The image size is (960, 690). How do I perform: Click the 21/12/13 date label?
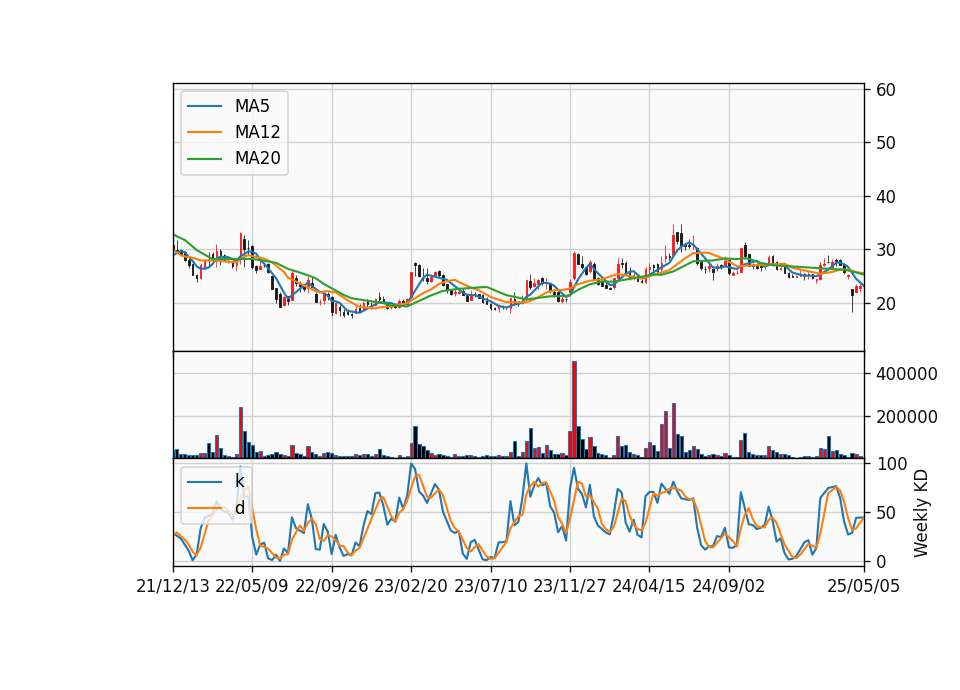(173, 586)
